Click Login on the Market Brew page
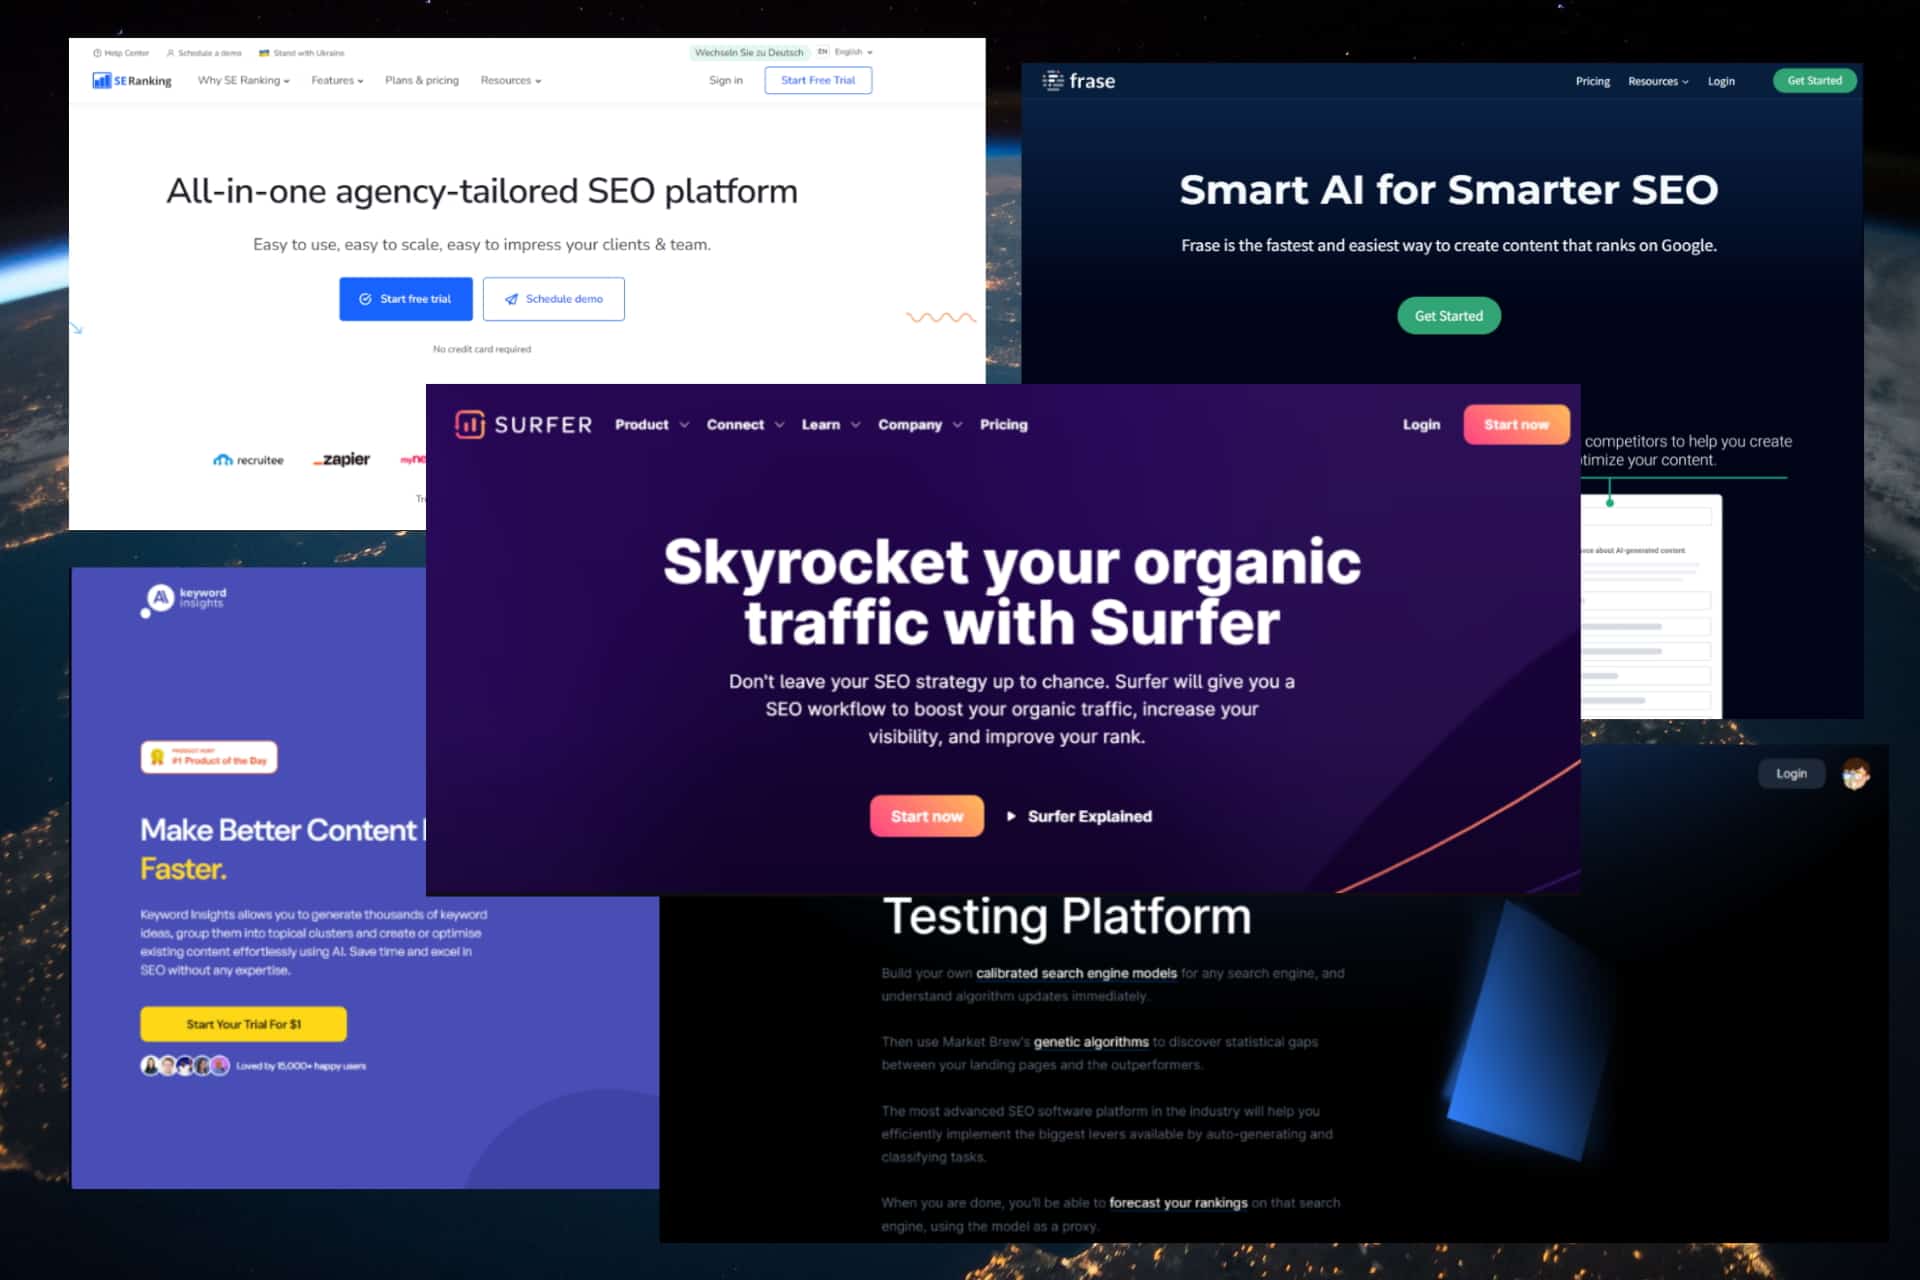The height and width of the screenshot is (1280, 1920). (x=1791, y=774)
